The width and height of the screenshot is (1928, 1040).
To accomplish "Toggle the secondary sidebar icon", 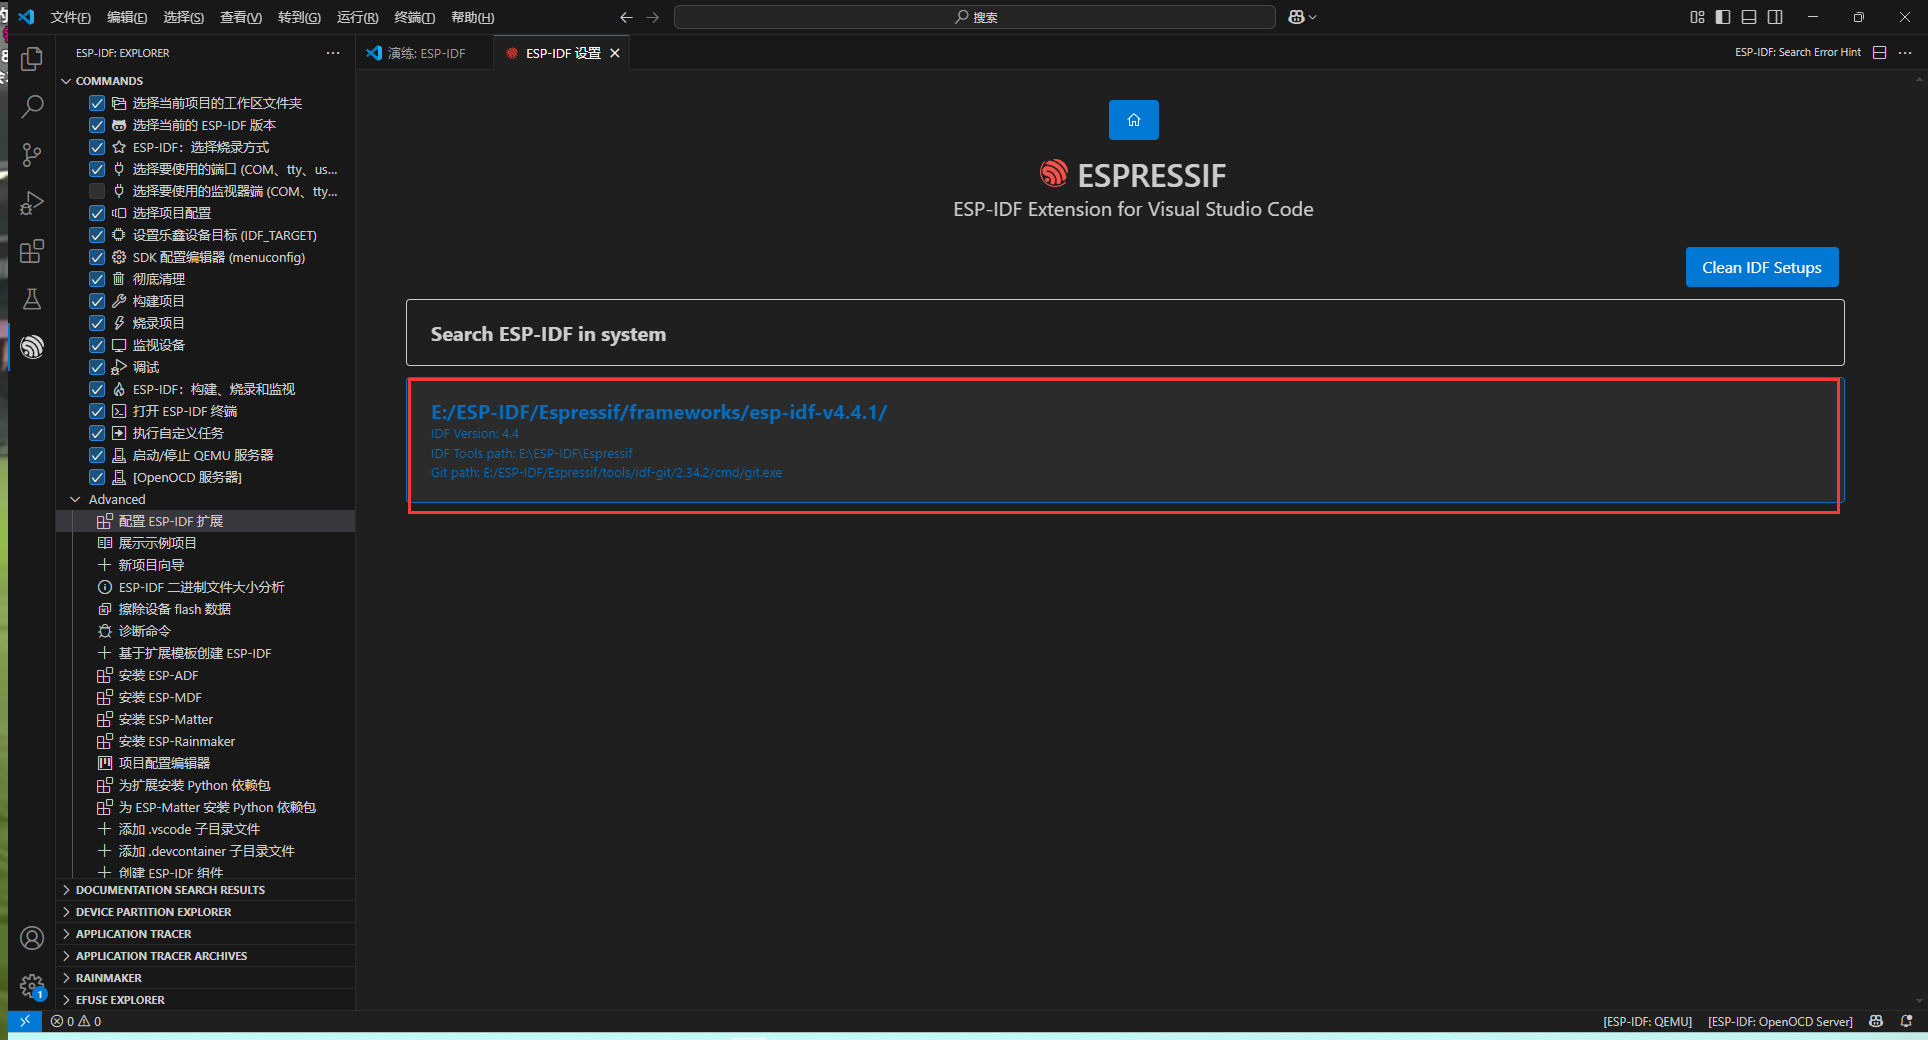I will click(1775, 17).
